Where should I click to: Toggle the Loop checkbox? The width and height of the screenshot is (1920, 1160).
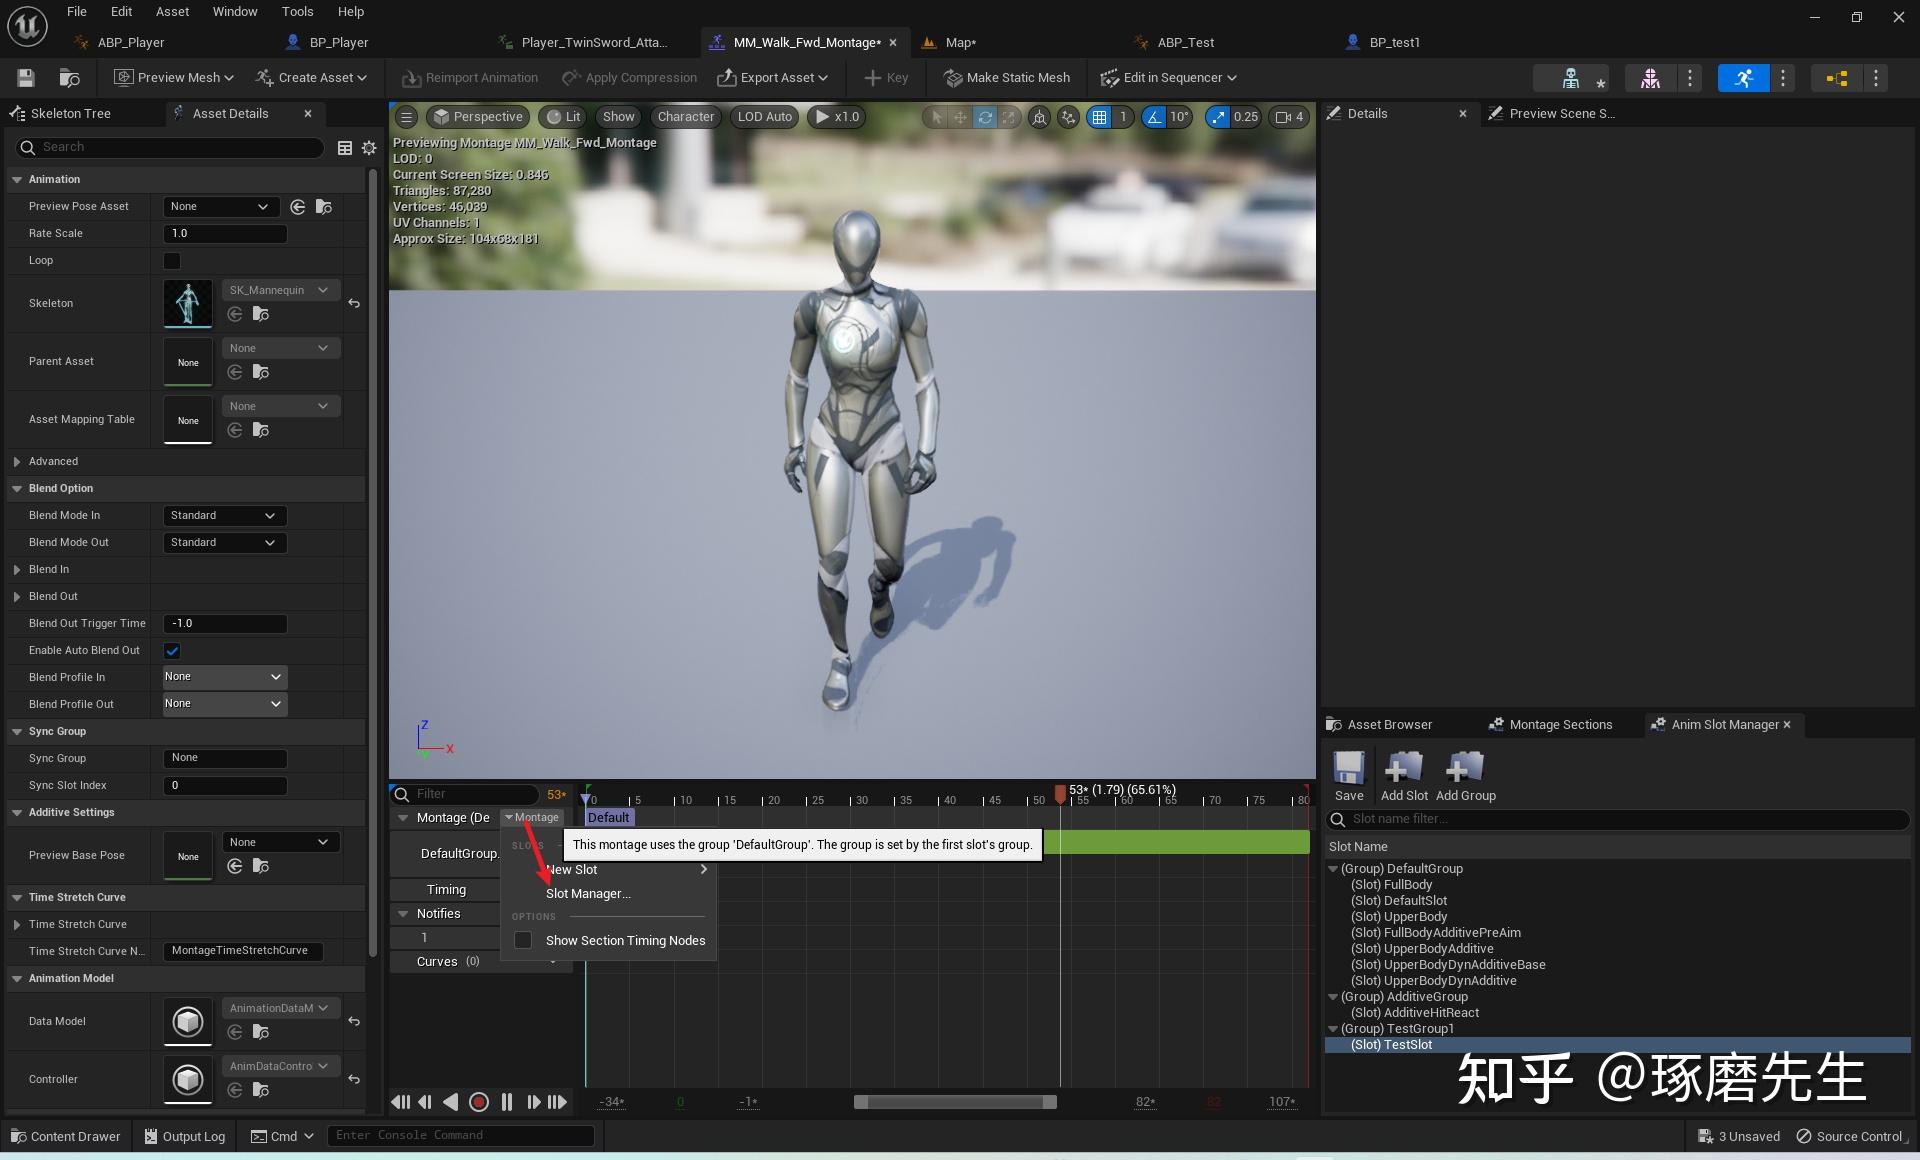click(x=172, y=261)
